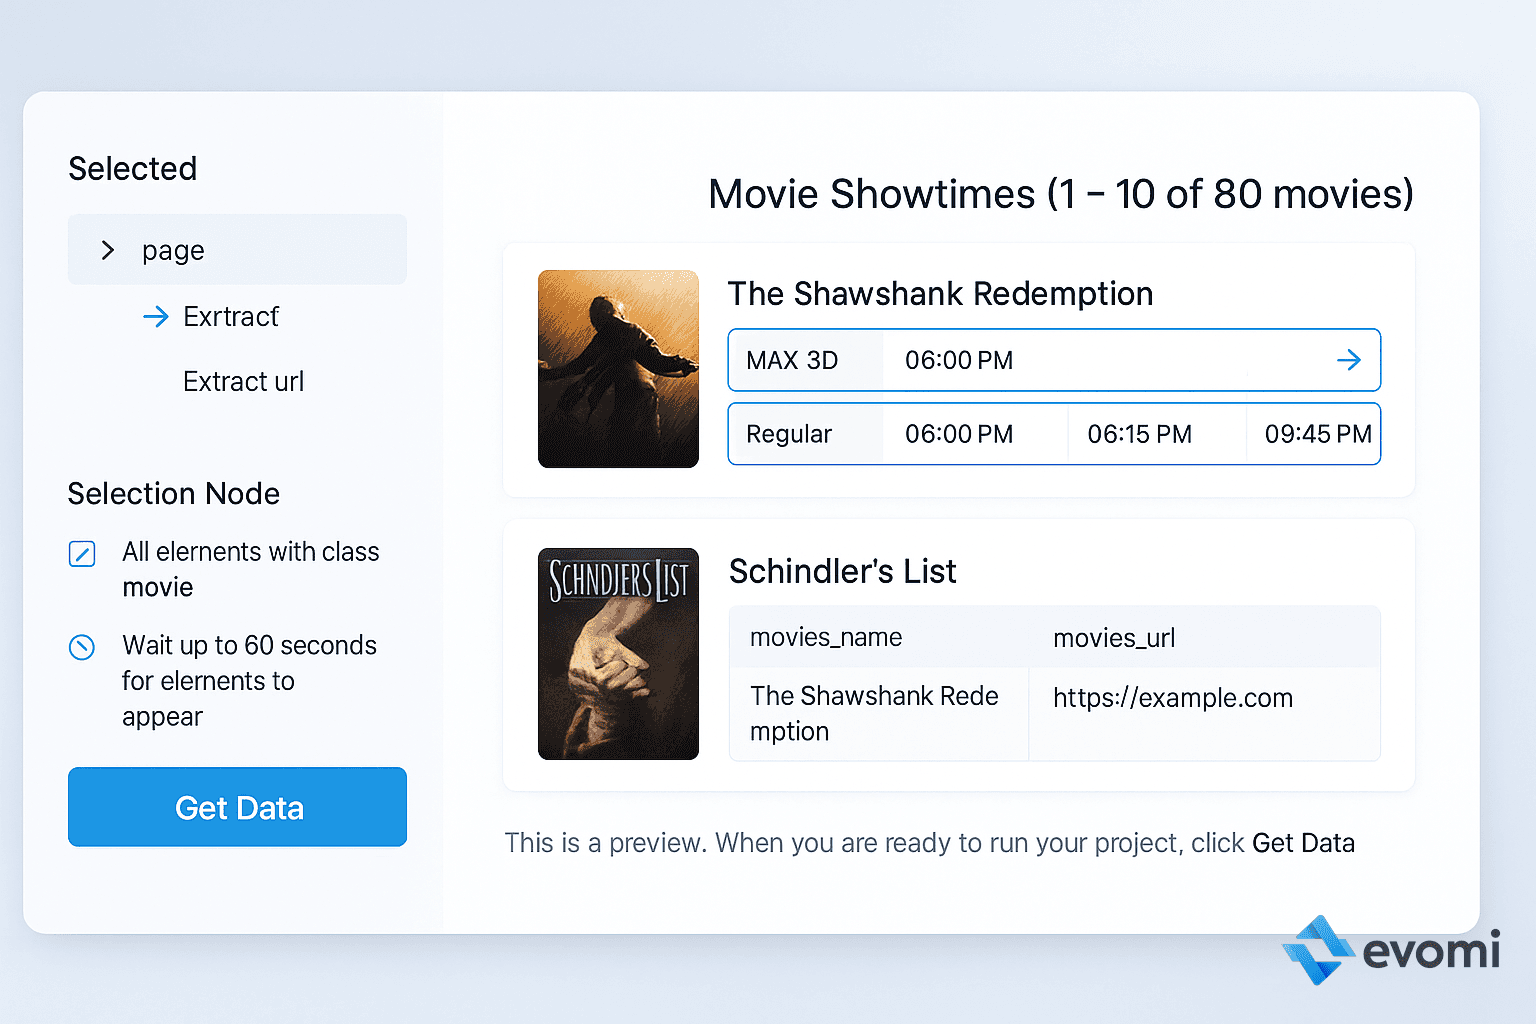
Task: Click the MAX 3D format label
Action: tap(792, 360)
